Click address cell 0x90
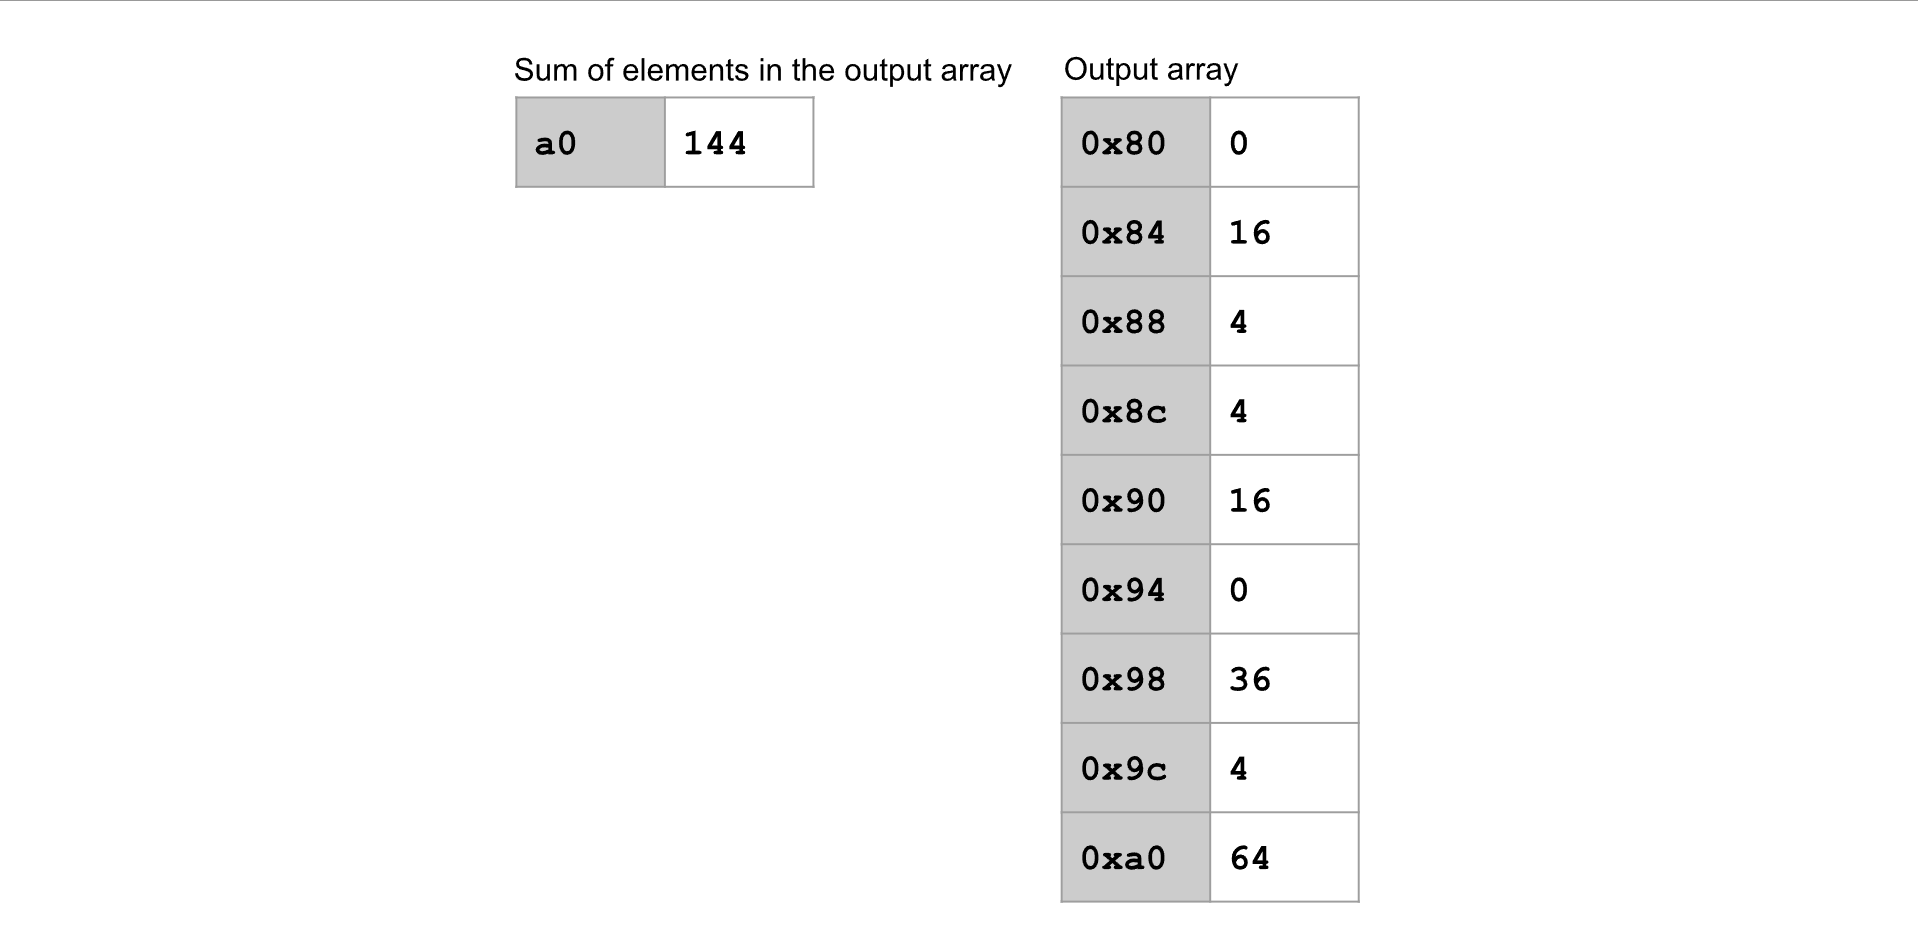 pyautogui.click(x=1136, y=500)
